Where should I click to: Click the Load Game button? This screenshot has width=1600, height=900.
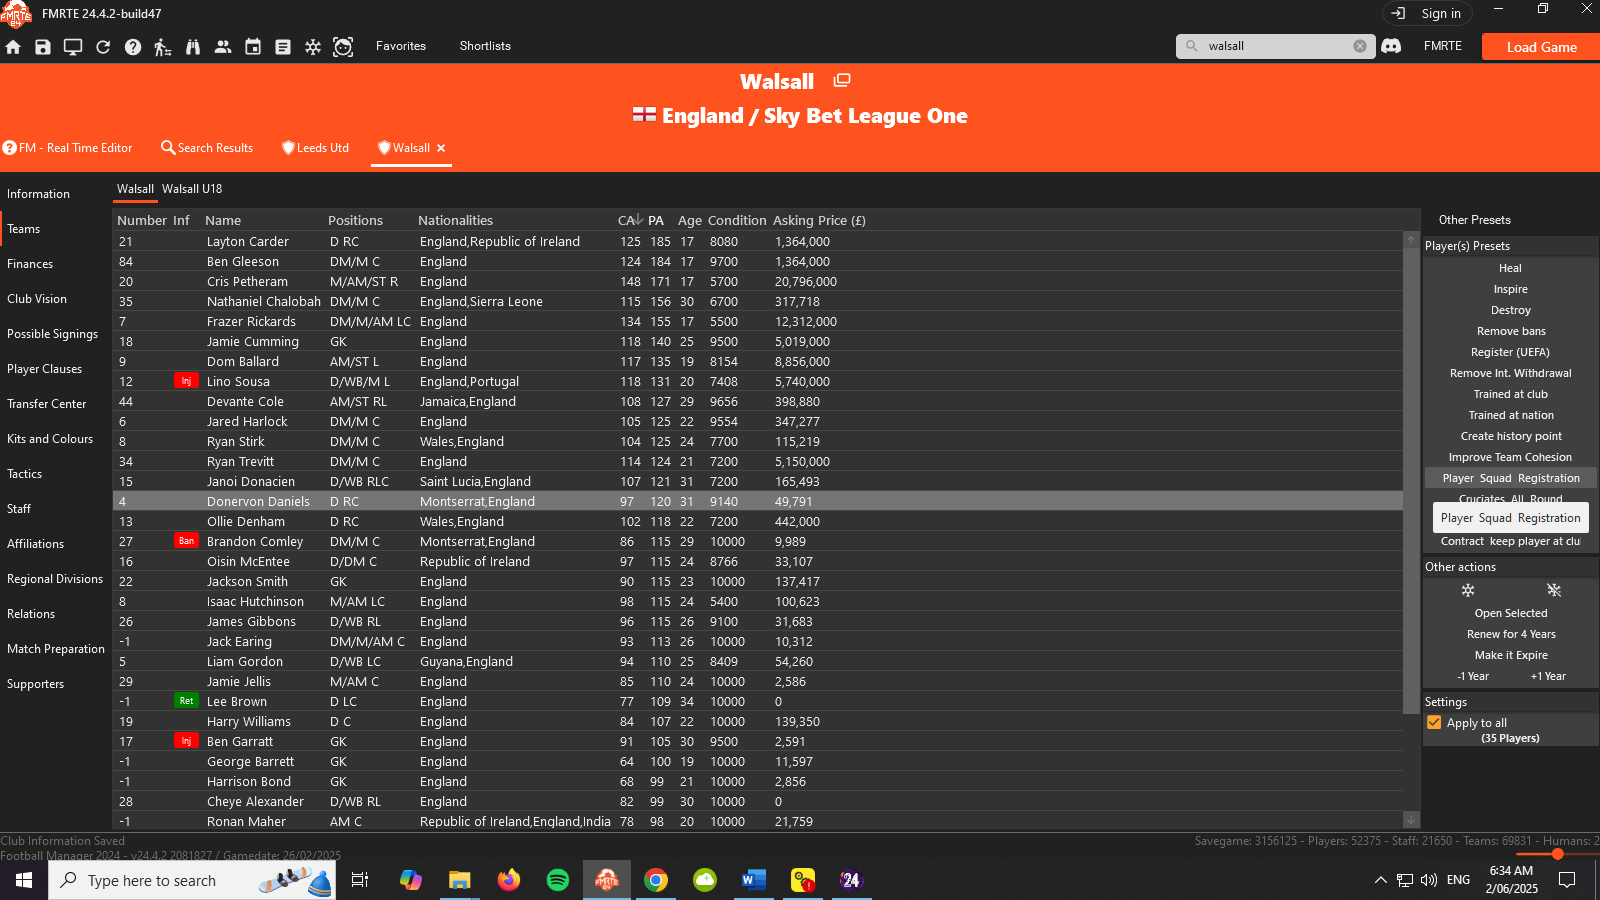point(1541,47)
